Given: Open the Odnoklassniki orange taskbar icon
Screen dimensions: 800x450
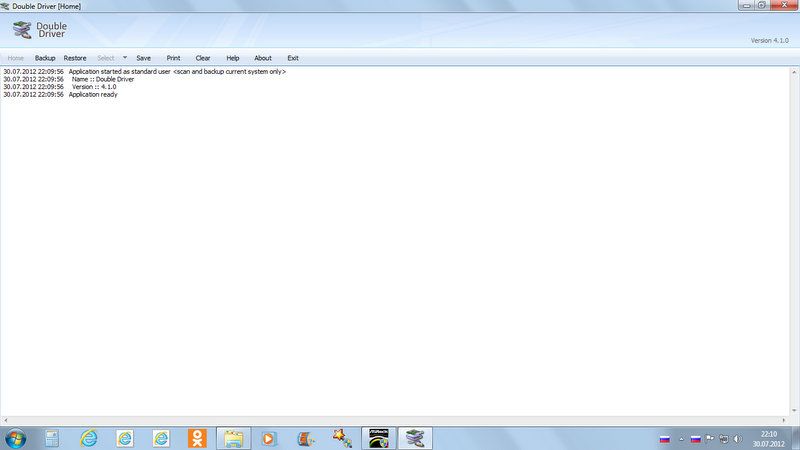Looking at the screenshot, I should pos(197,438).
